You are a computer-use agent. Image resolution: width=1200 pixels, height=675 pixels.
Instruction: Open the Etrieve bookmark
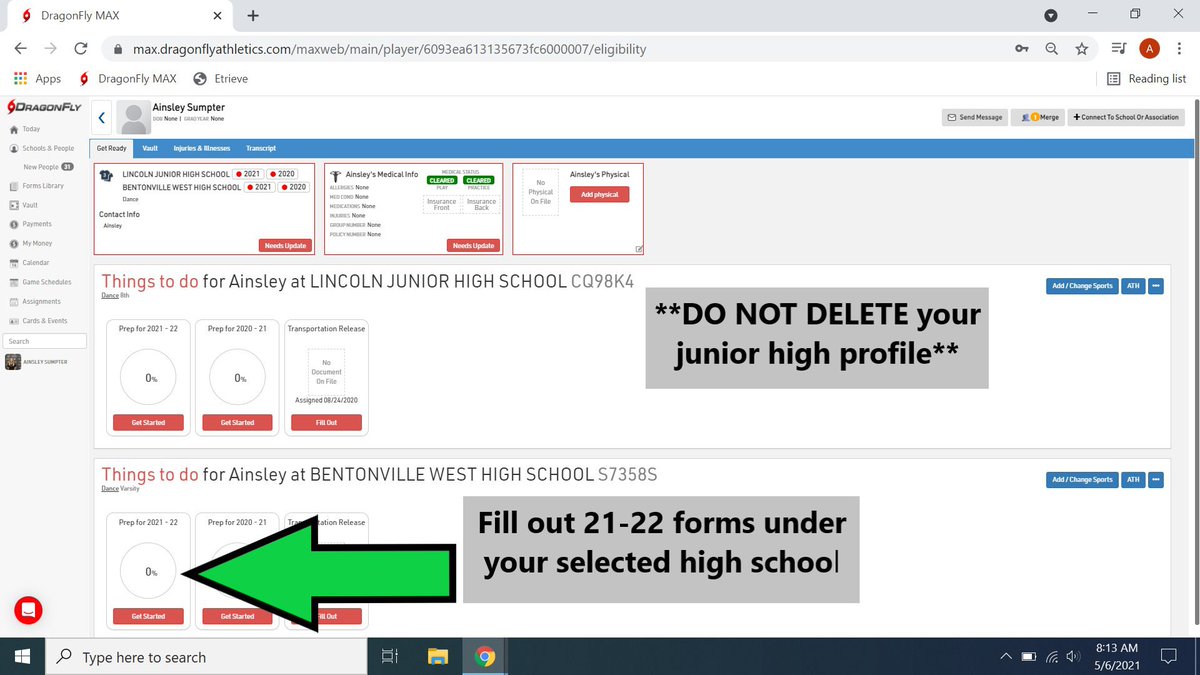220,78
